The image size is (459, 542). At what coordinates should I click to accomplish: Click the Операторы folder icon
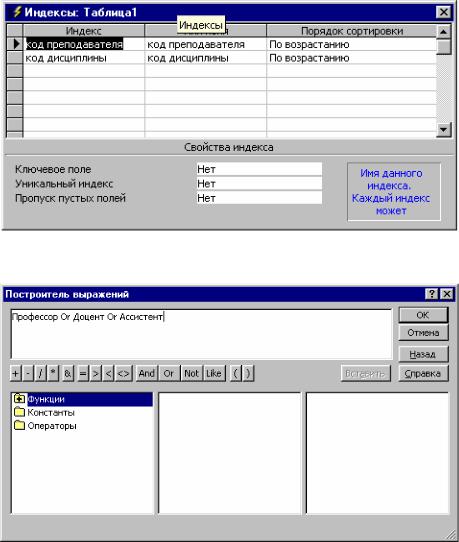pos(19,425)
